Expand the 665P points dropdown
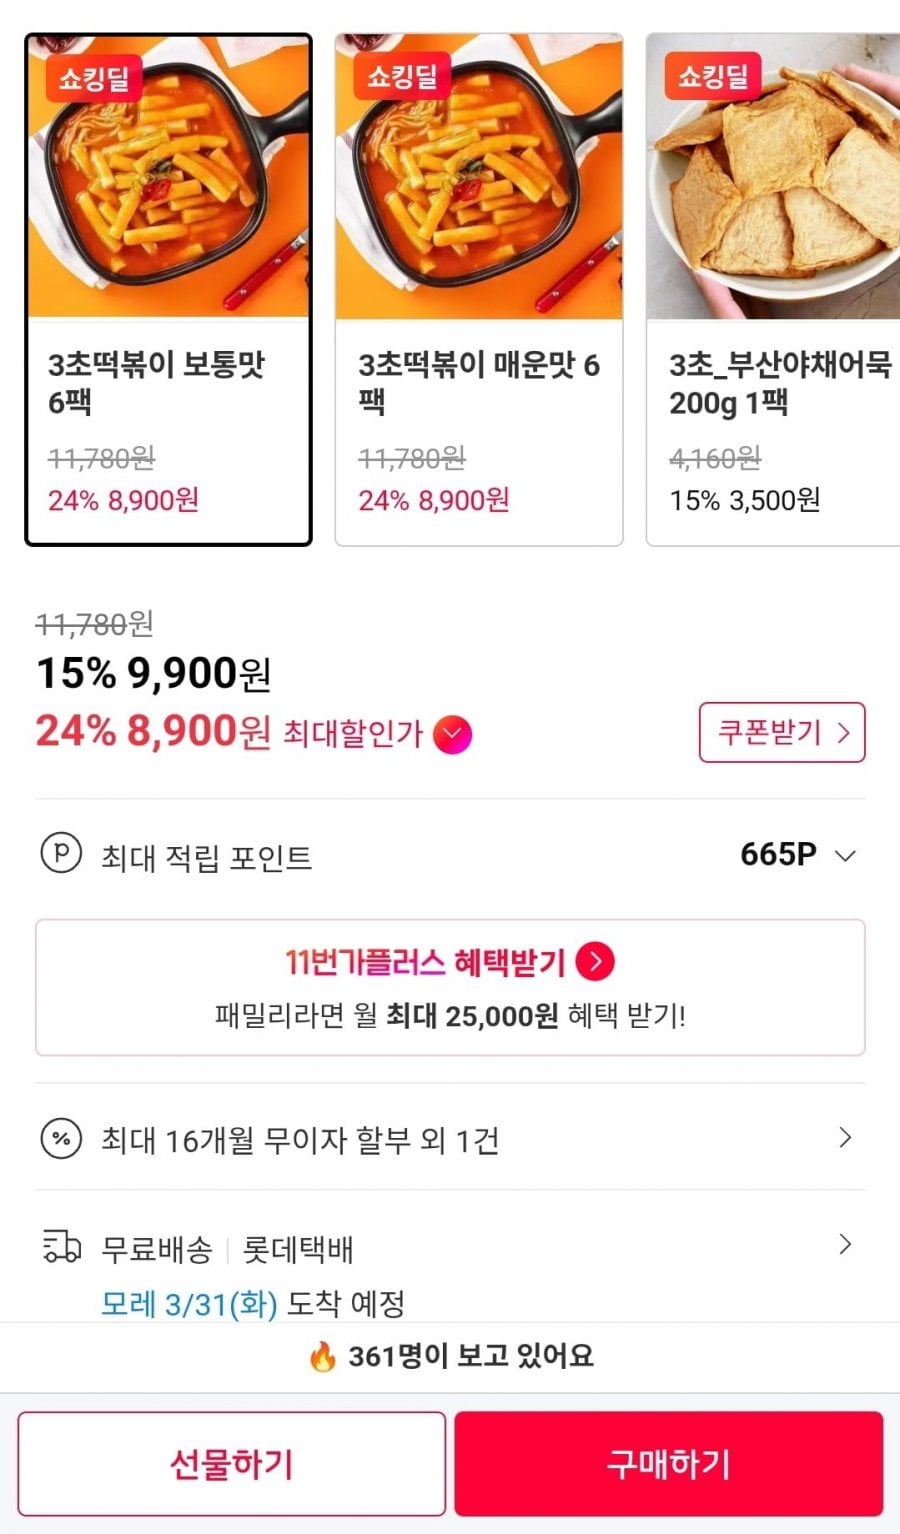The width and height of the screenshot is (900, 1534). pos(845,856)
